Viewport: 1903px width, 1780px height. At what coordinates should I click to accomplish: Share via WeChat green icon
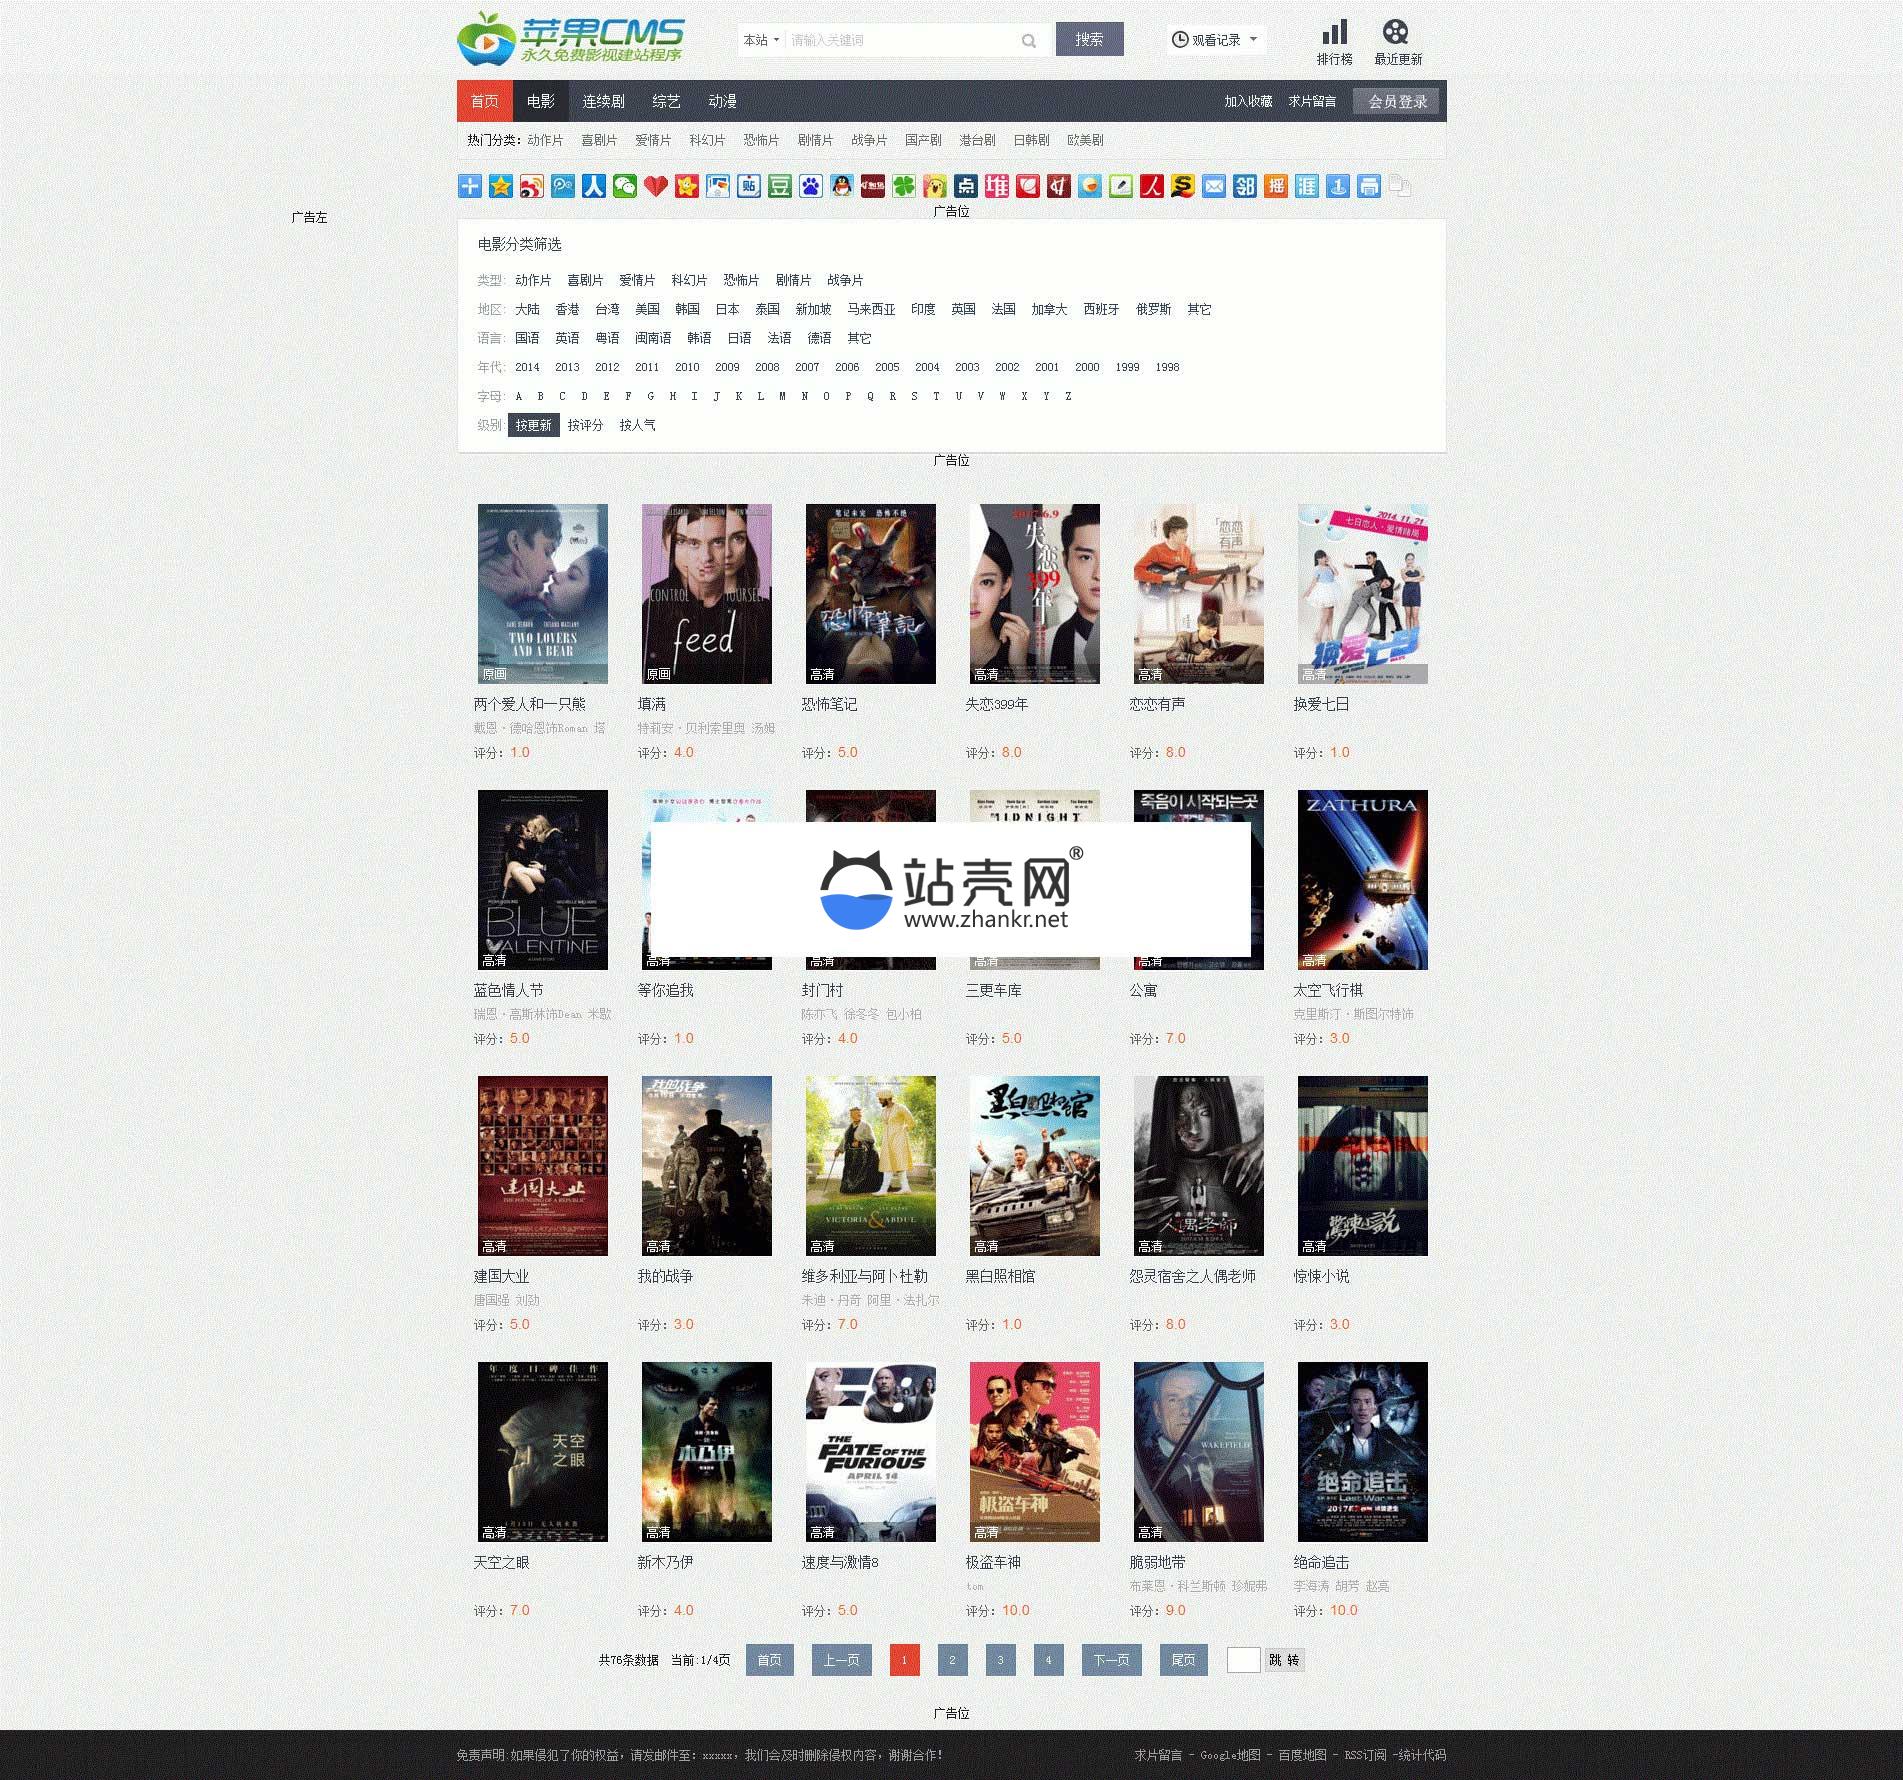tap(624, 186)
